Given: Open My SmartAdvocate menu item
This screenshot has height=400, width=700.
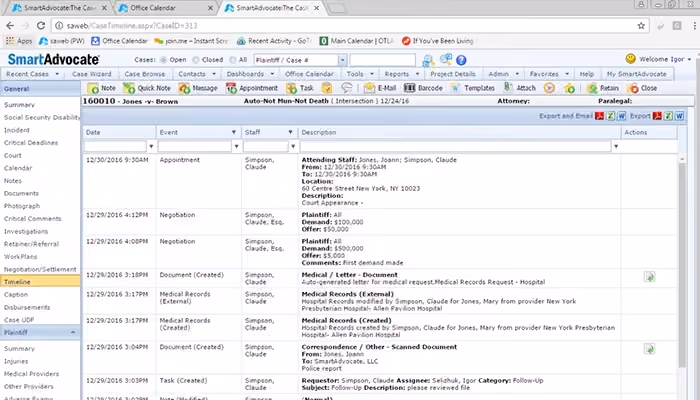Looking at the screenshot, I should 636,74.
